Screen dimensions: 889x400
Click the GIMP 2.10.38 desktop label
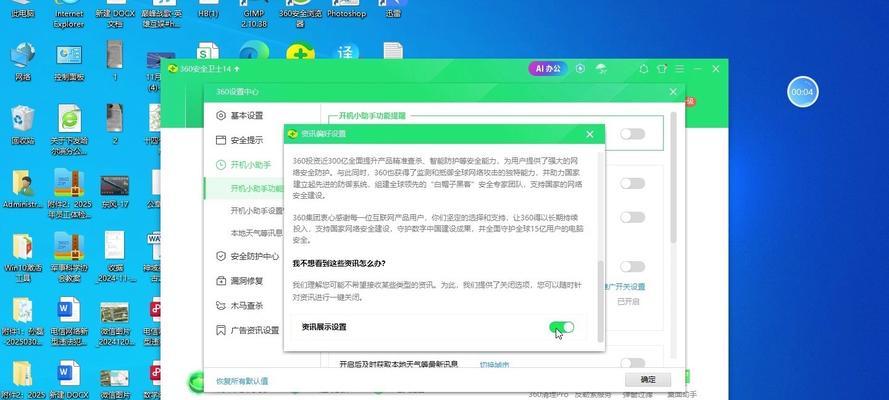253,19
